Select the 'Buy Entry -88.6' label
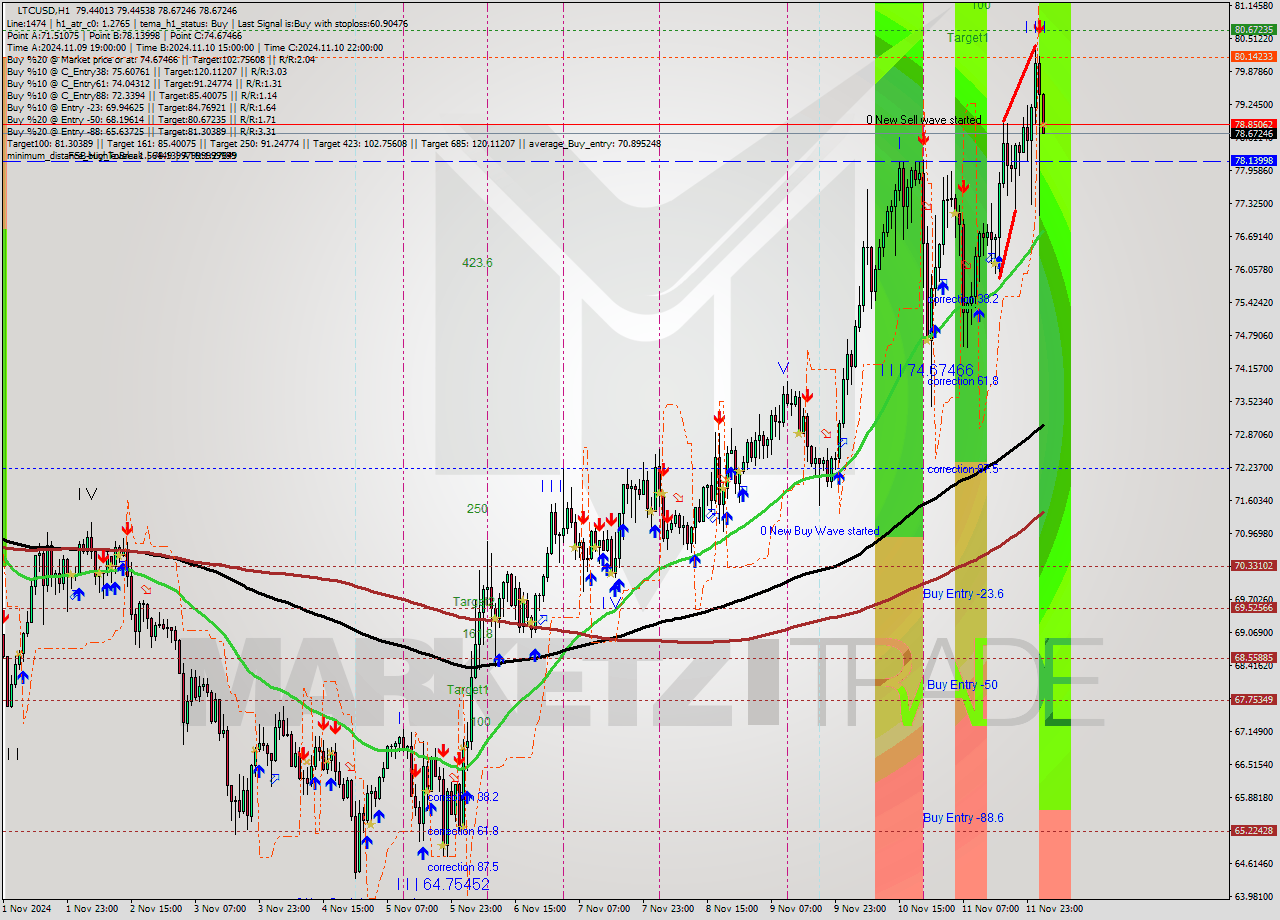This screenshot has height=920, width=1280. pyautogui.click(x=963, y=817)
